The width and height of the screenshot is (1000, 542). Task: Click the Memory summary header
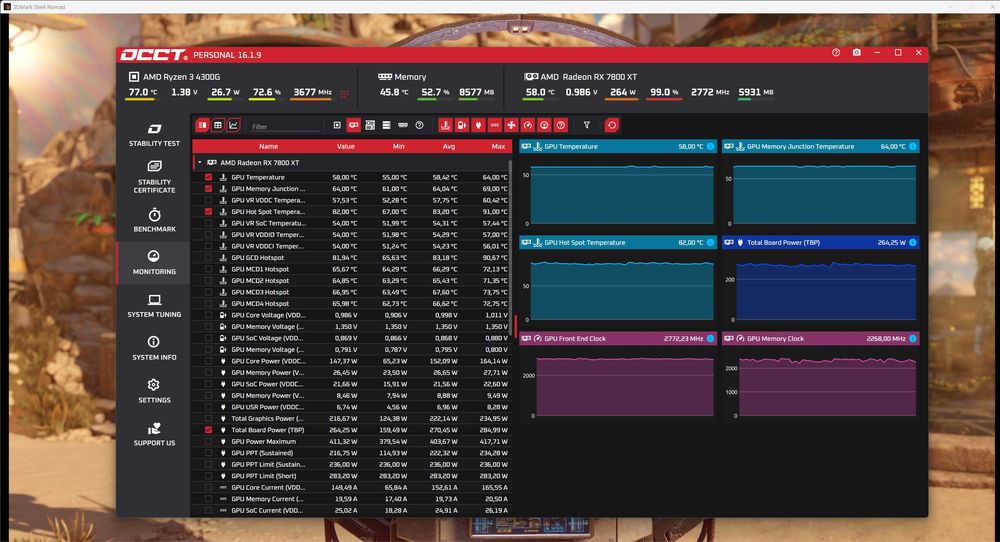(x=402, y=77)
